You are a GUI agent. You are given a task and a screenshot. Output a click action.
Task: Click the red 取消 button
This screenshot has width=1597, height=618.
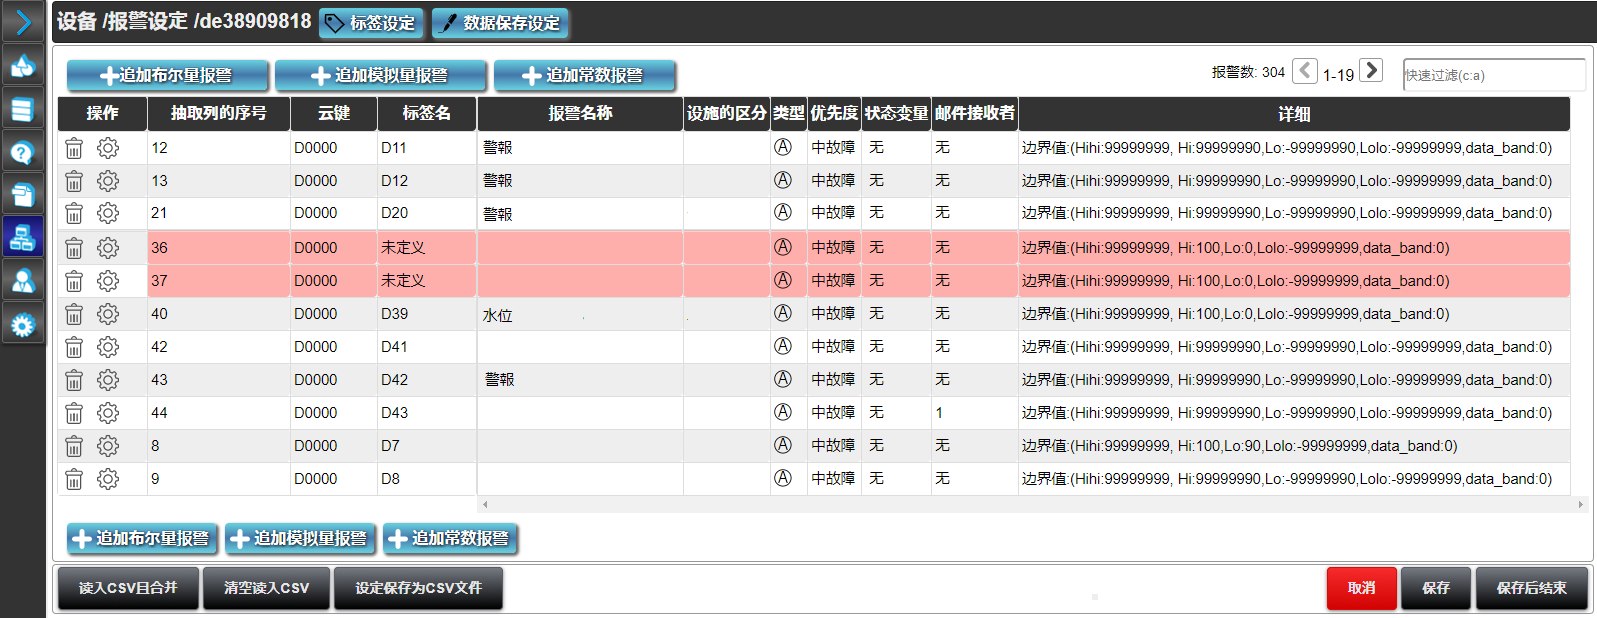click(x=1360, y=588)
